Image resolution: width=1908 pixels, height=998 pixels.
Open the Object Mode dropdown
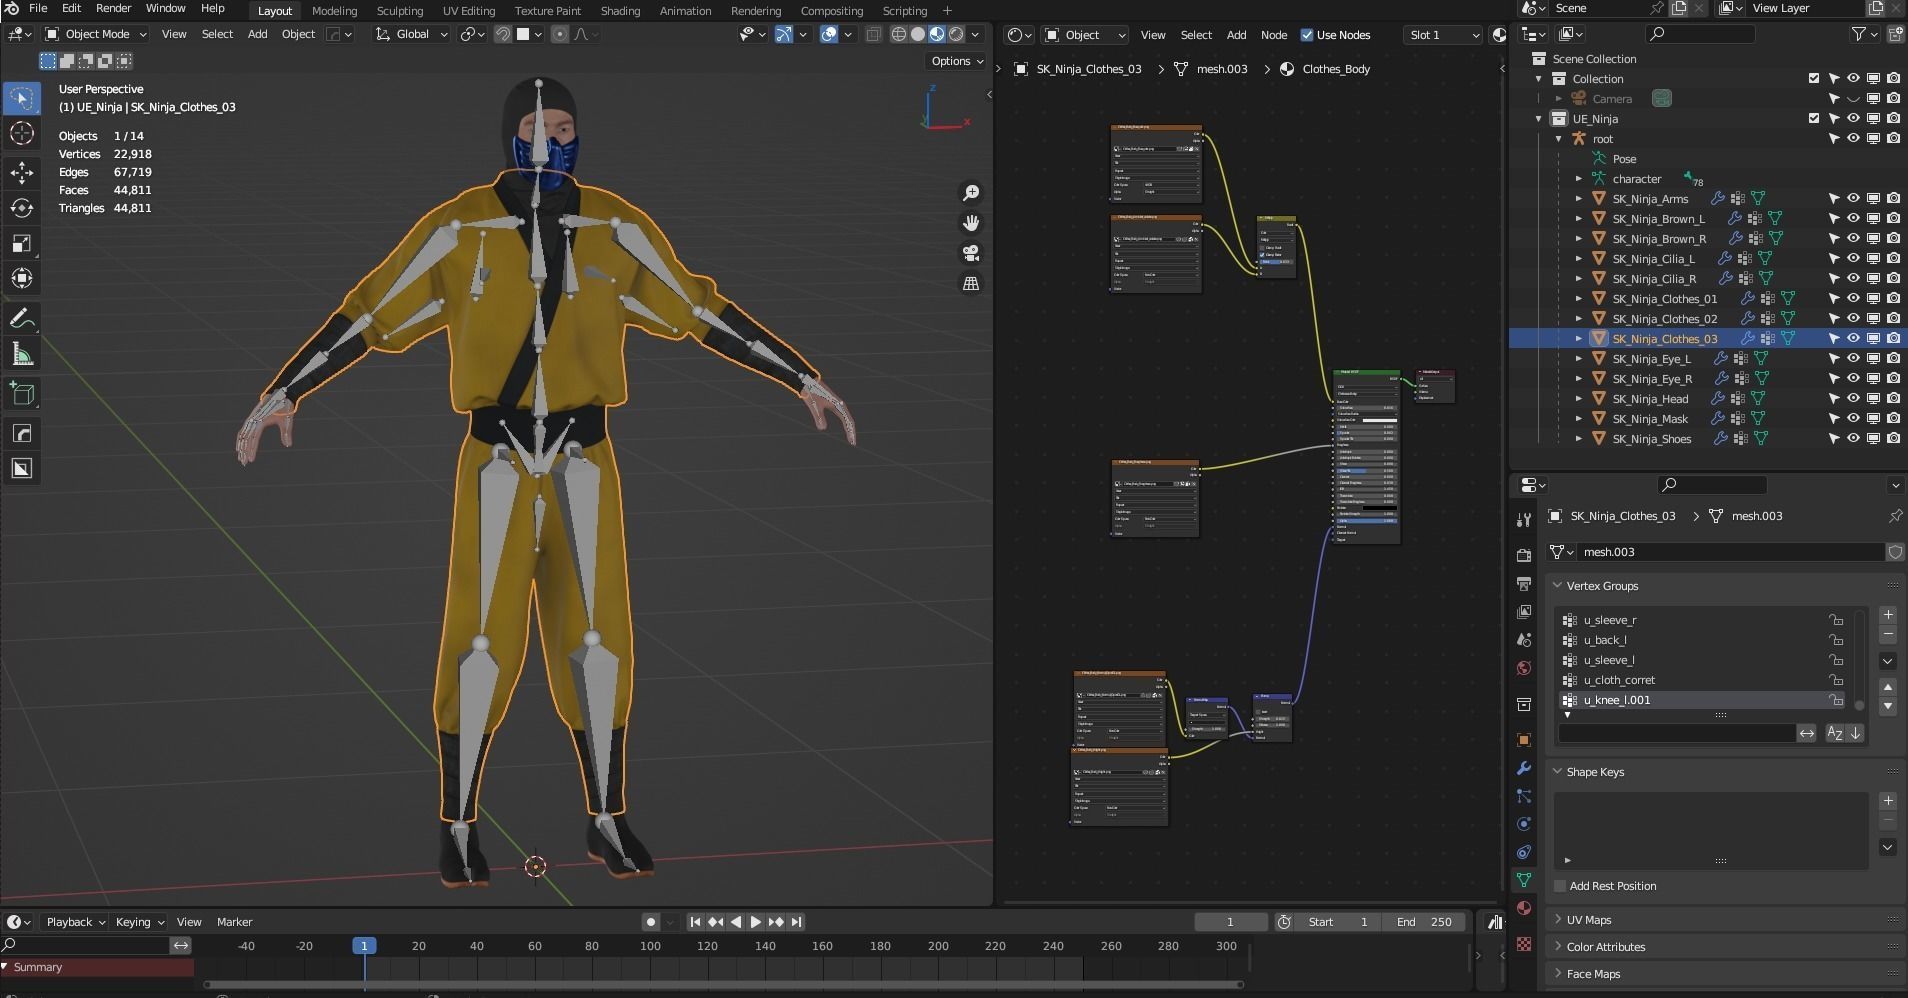click(95, 34)
